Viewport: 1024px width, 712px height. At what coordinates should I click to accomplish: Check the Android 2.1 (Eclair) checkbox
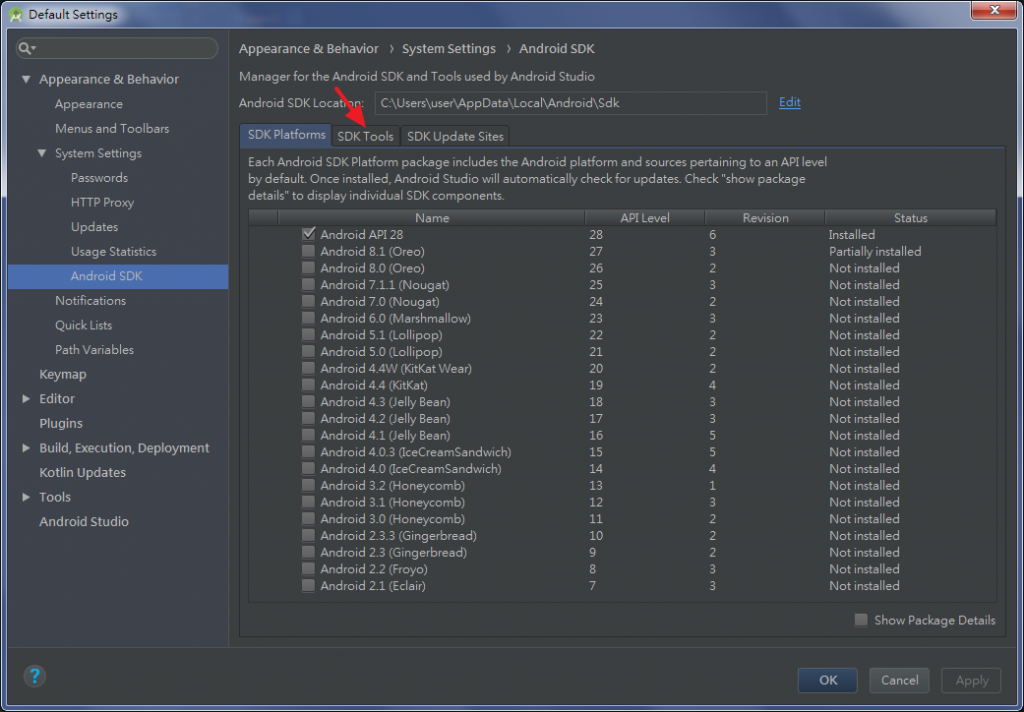click(308, 585)
